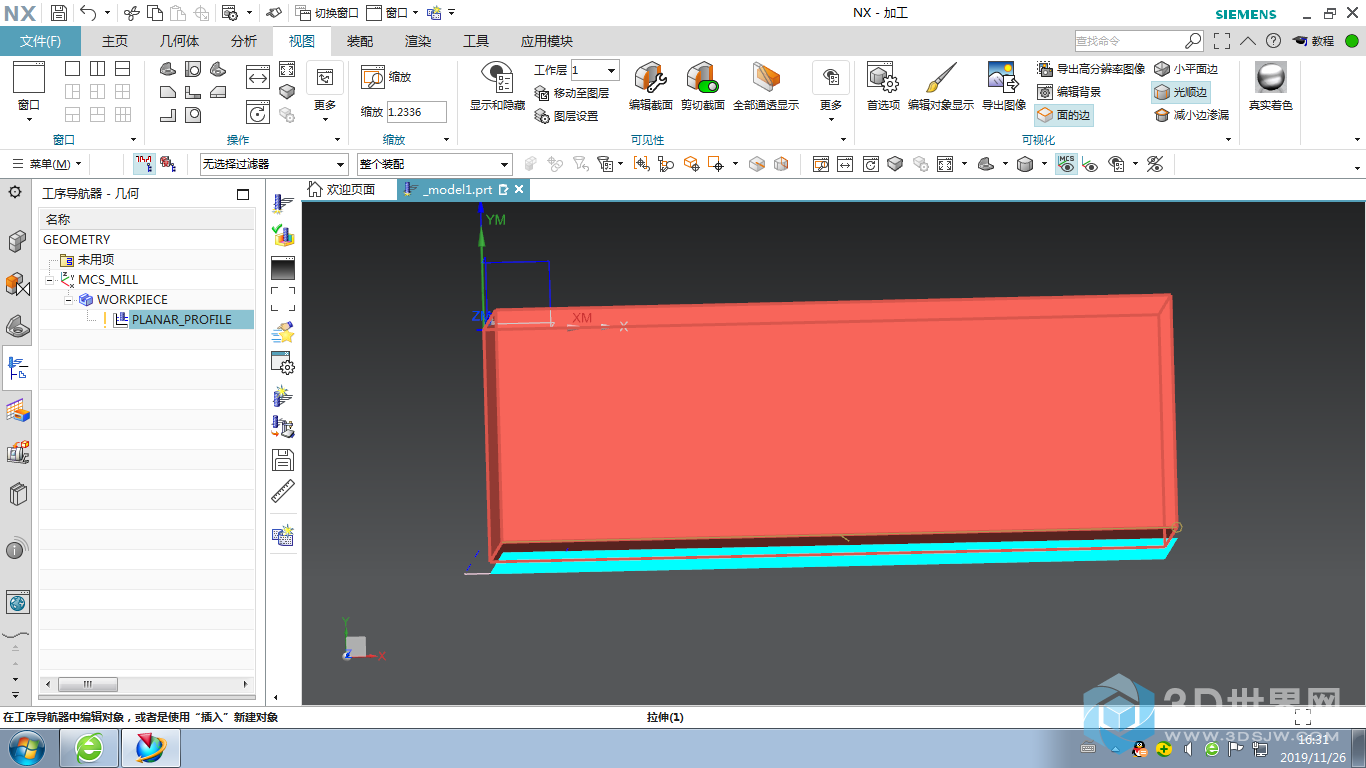Click the Find Command (查找命令) search box
Viewport: 1366px width, 768px height.
(1139, 41)
